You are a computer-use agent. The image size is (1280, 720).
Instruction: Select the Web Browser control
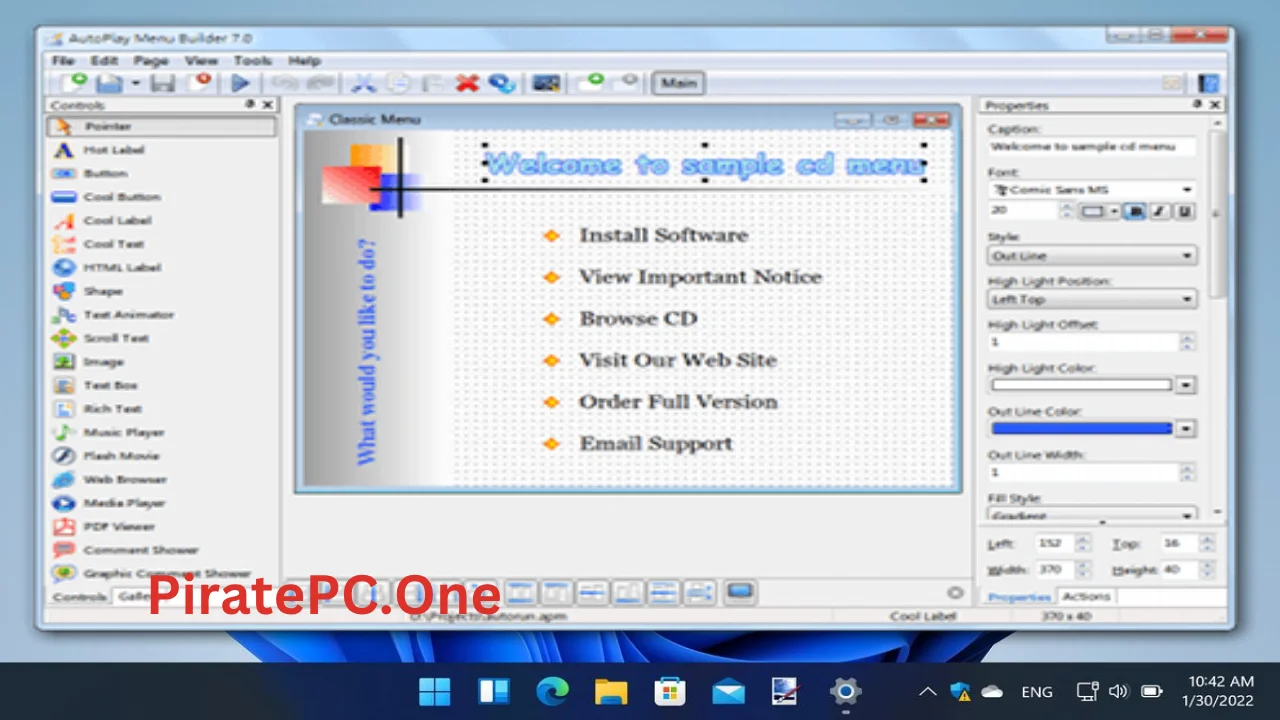(162, 480)
